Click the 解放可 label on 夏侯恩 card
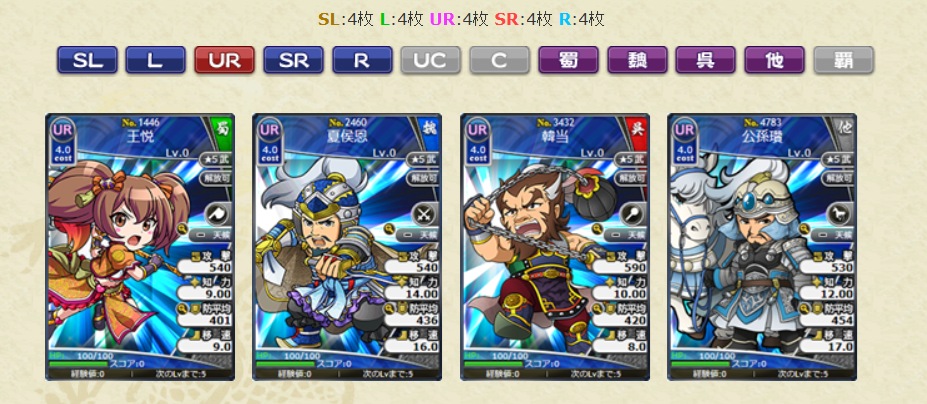 pyautogui.click(x=423, y=177)
